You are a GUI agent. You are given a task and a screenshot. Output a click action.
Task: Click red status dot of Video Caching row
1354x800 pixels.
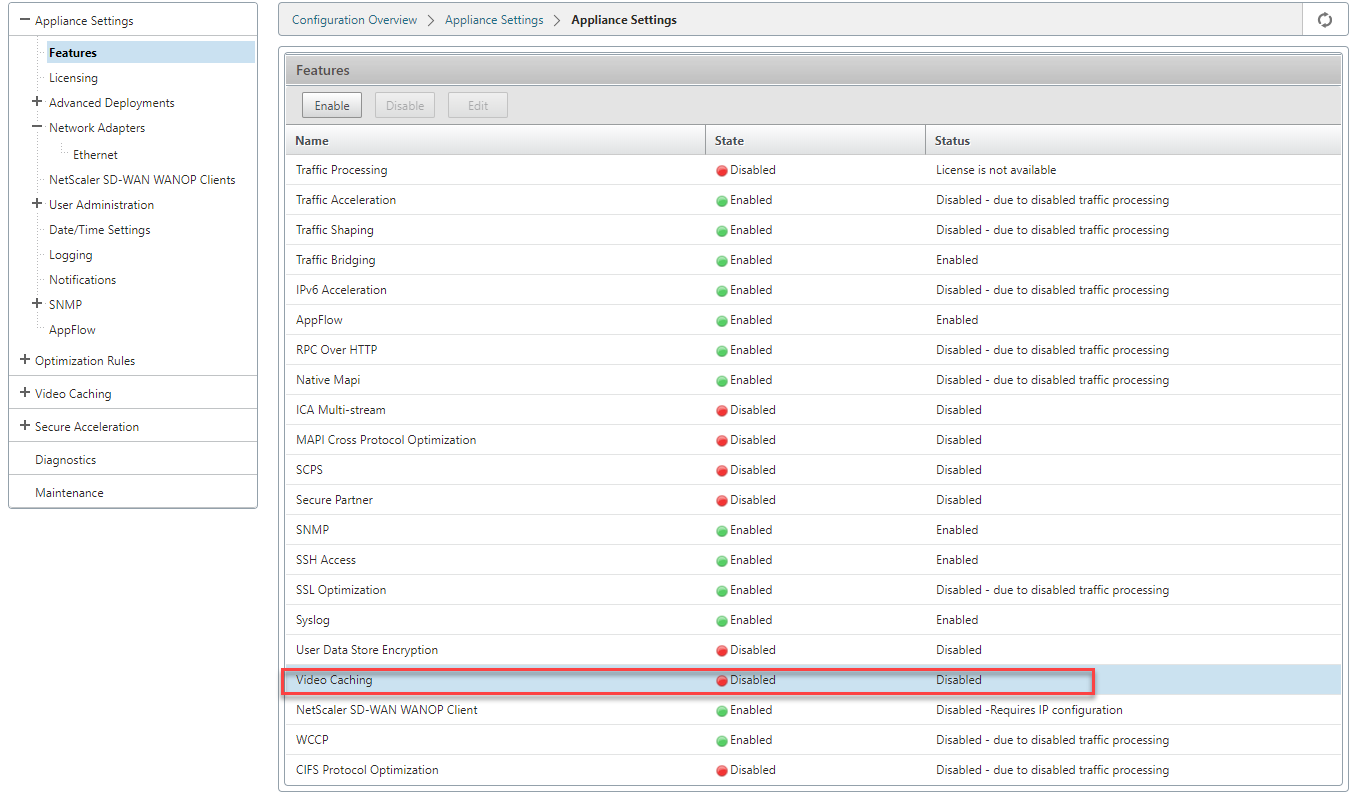click(721, 681)
